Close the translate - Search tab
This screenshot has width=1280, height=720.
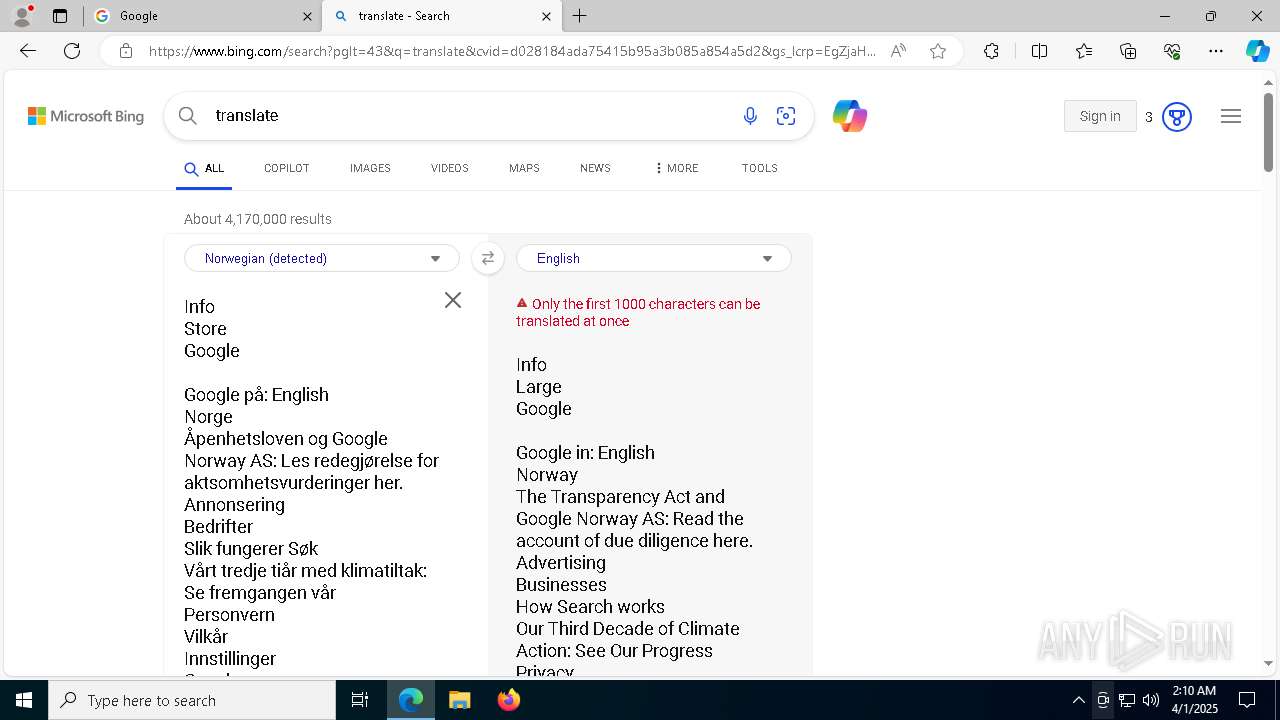coord(546,16)
